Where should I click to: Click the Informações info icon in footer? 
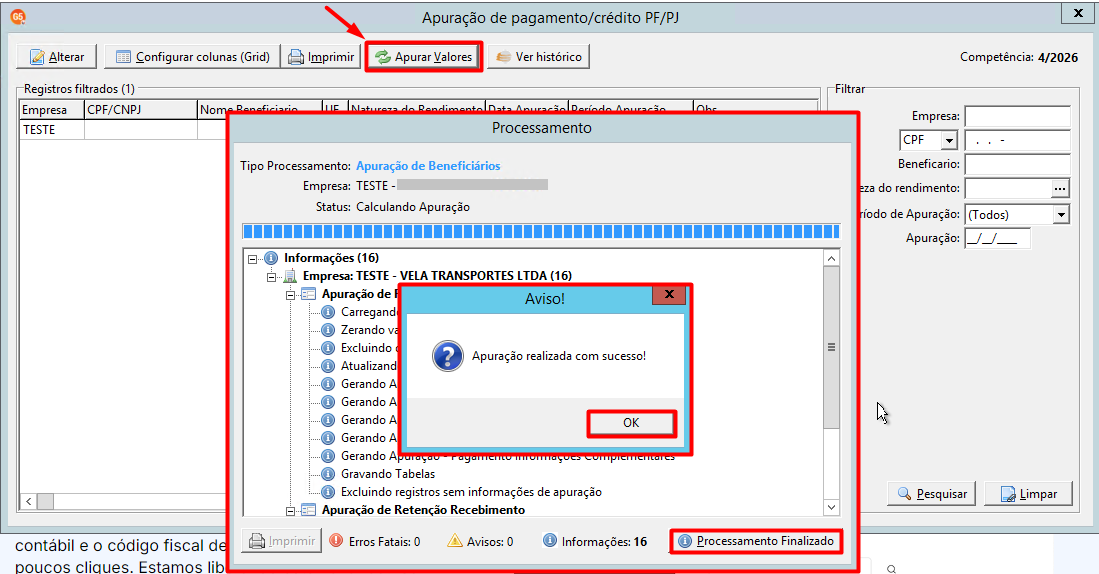click(x=550, y=541)
